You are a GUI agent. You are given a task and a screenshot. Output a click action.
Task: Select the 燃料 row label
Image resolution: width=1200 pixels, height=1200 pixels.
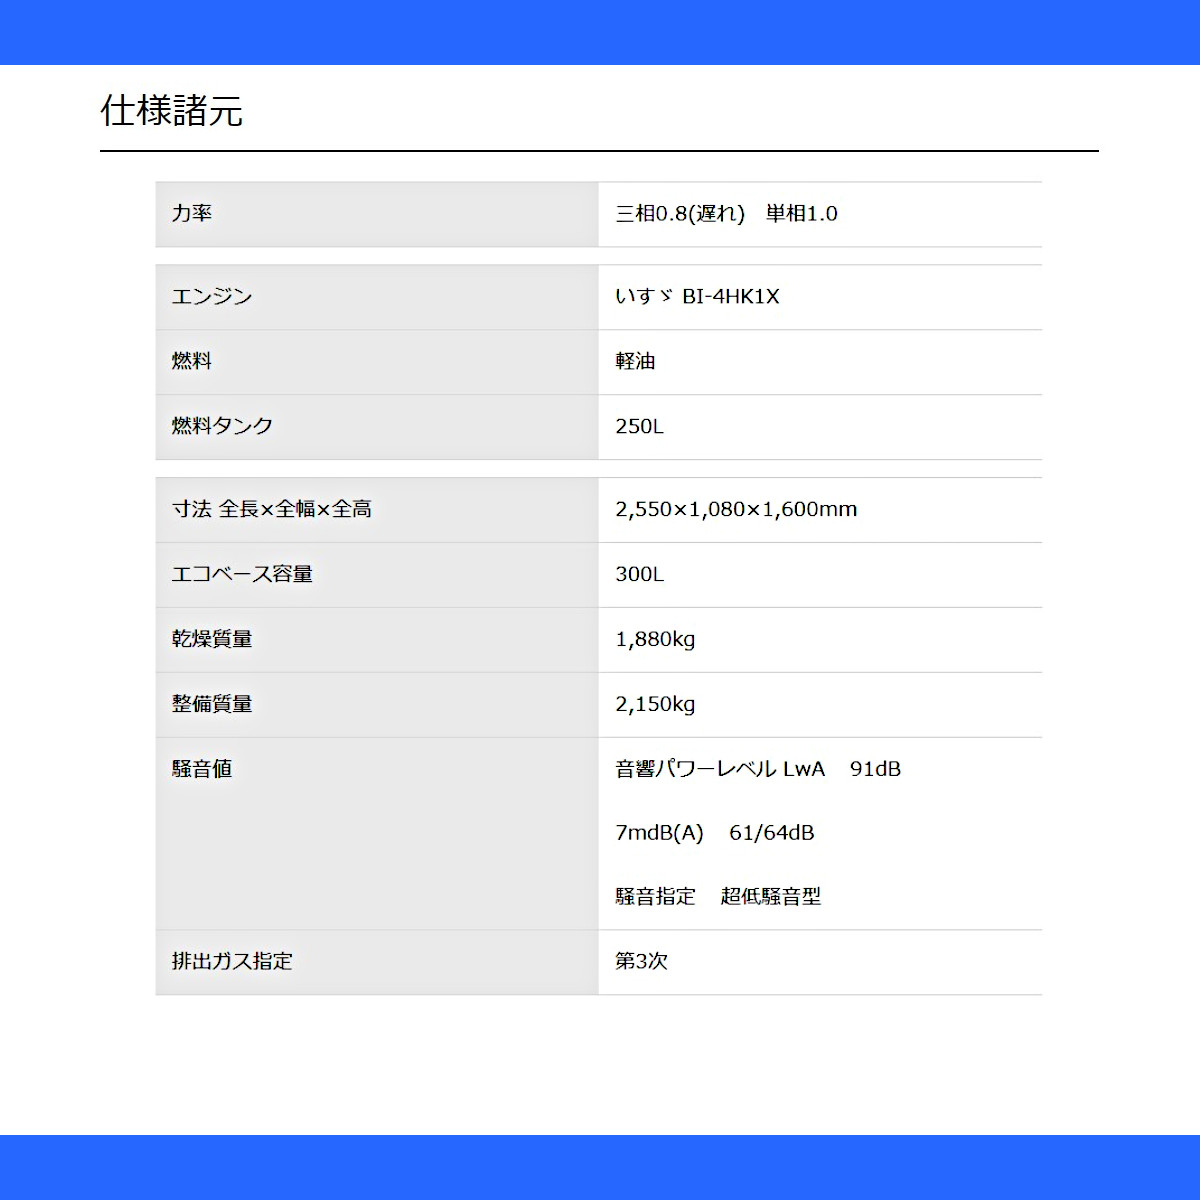click(x=192, y=361)
